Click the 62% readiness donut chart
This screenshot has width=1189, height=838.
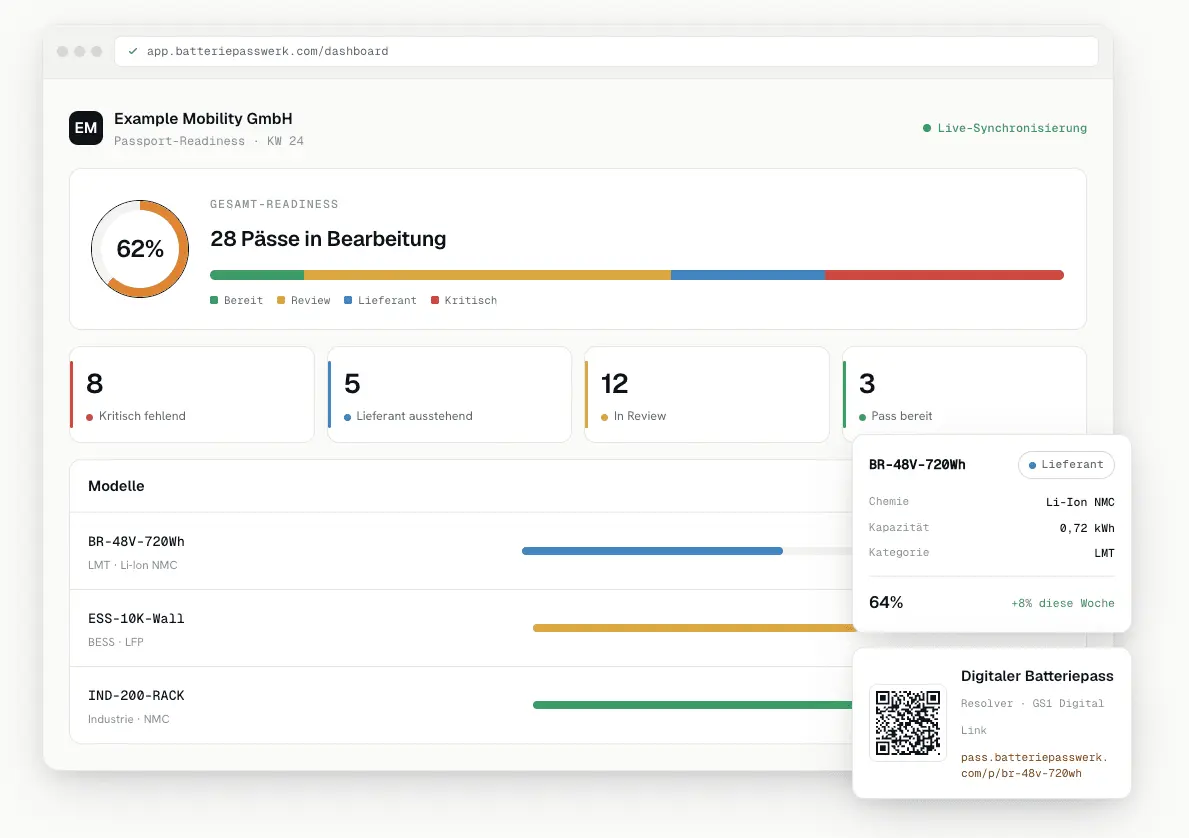point(140,249)
